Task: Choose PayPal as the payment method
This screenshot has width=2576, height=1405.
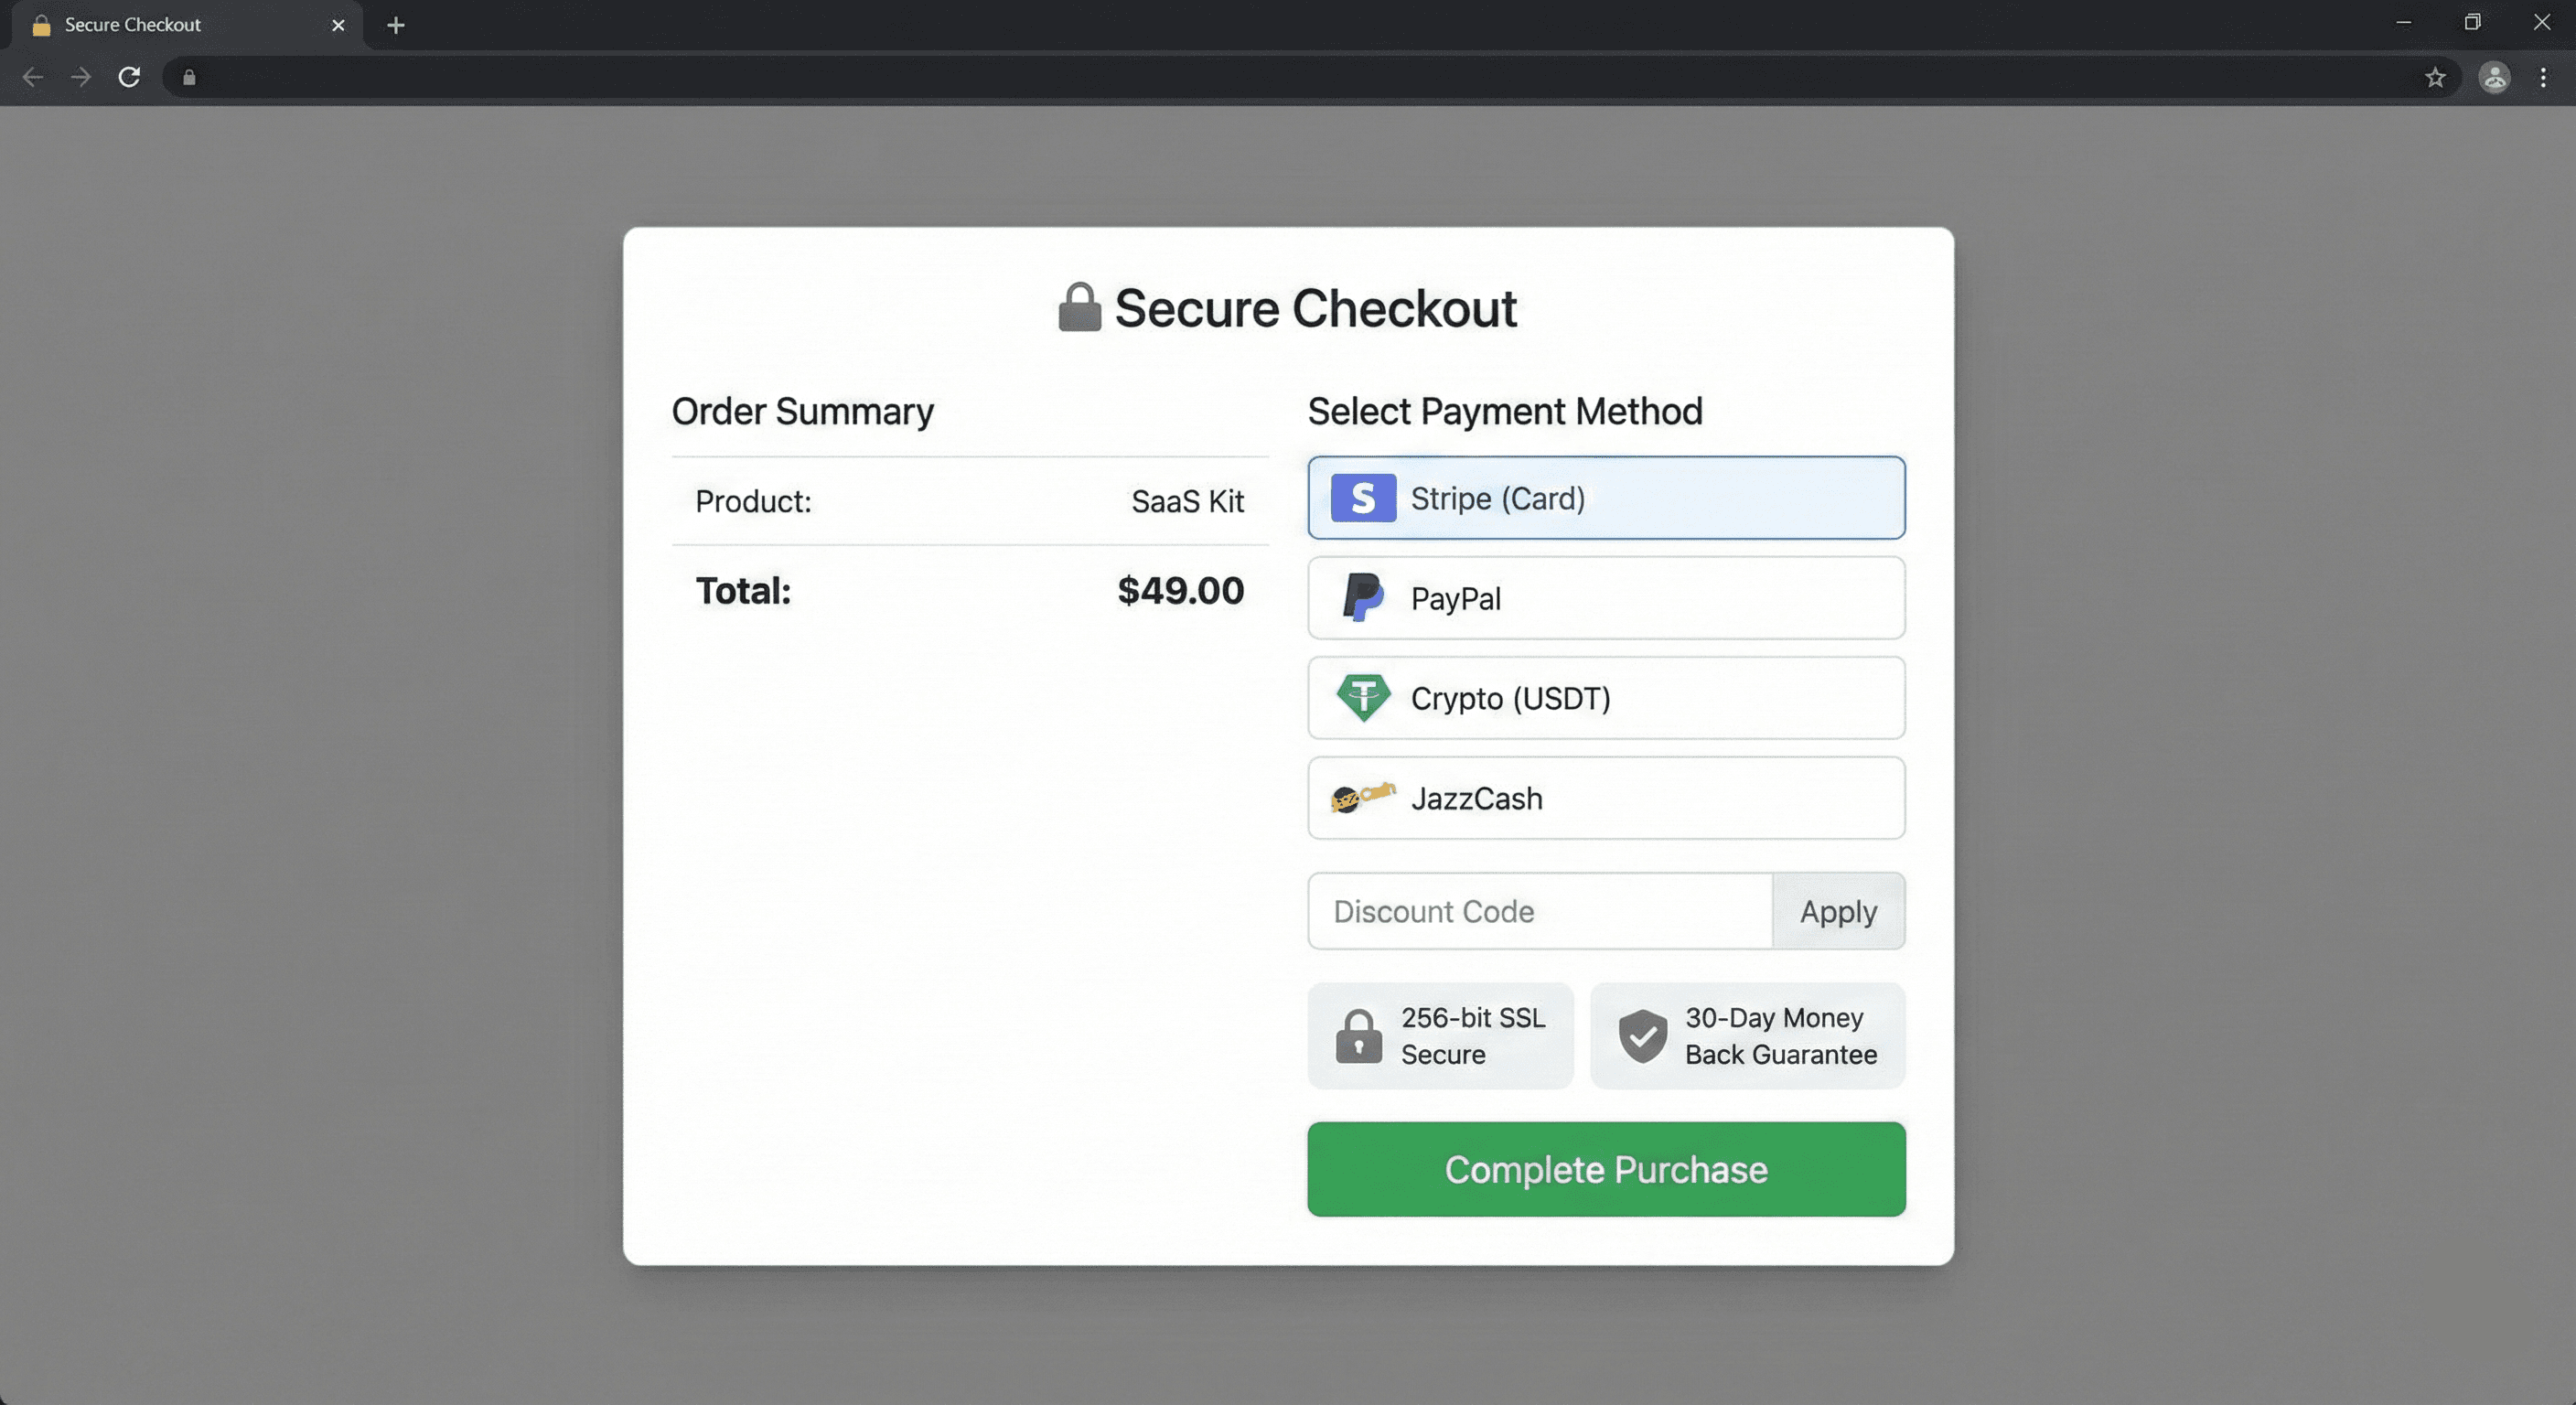Action: coord(1605,598)
